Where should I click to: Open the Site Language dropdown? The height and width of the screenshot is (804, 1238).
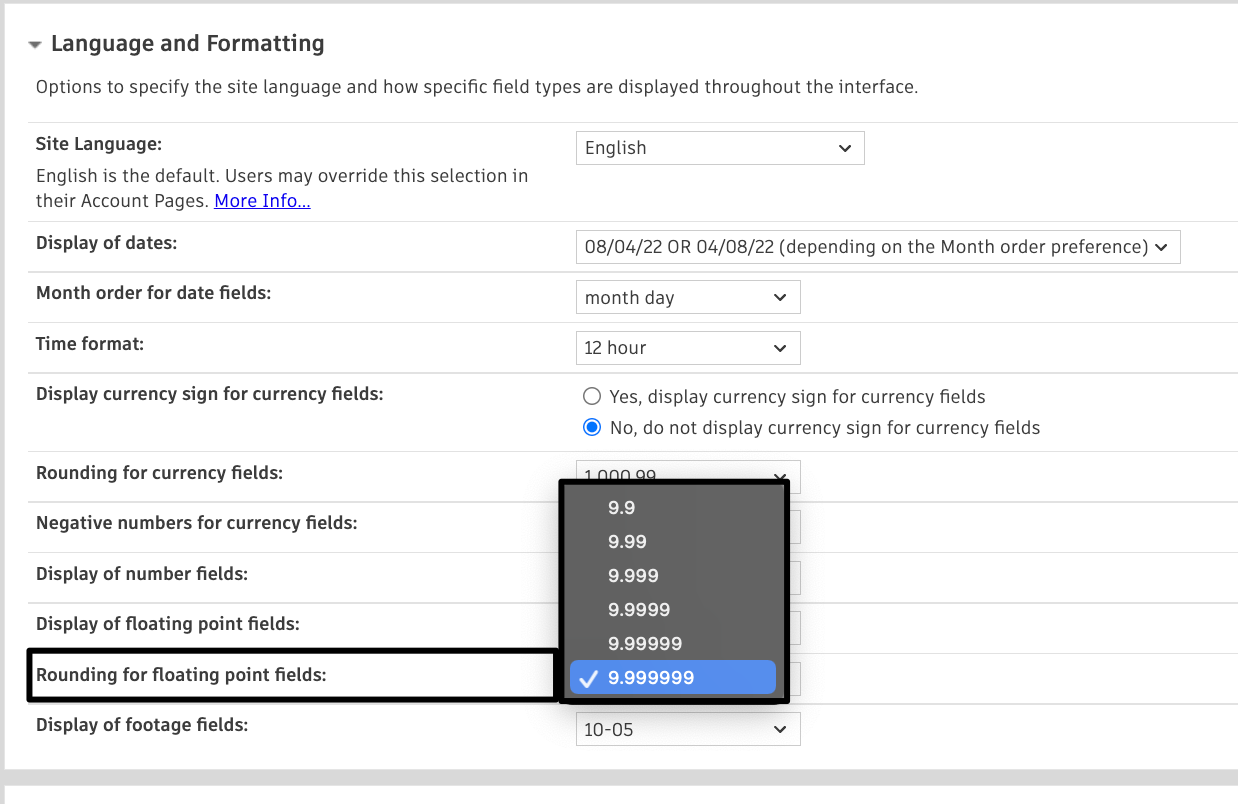click(719, 148)
